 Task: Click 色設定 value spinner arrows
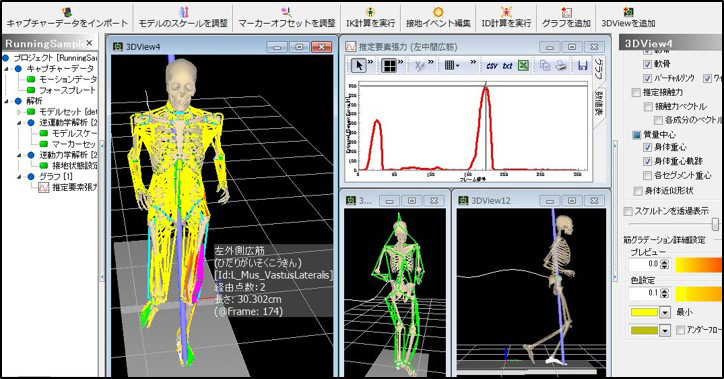click(664, 293)
